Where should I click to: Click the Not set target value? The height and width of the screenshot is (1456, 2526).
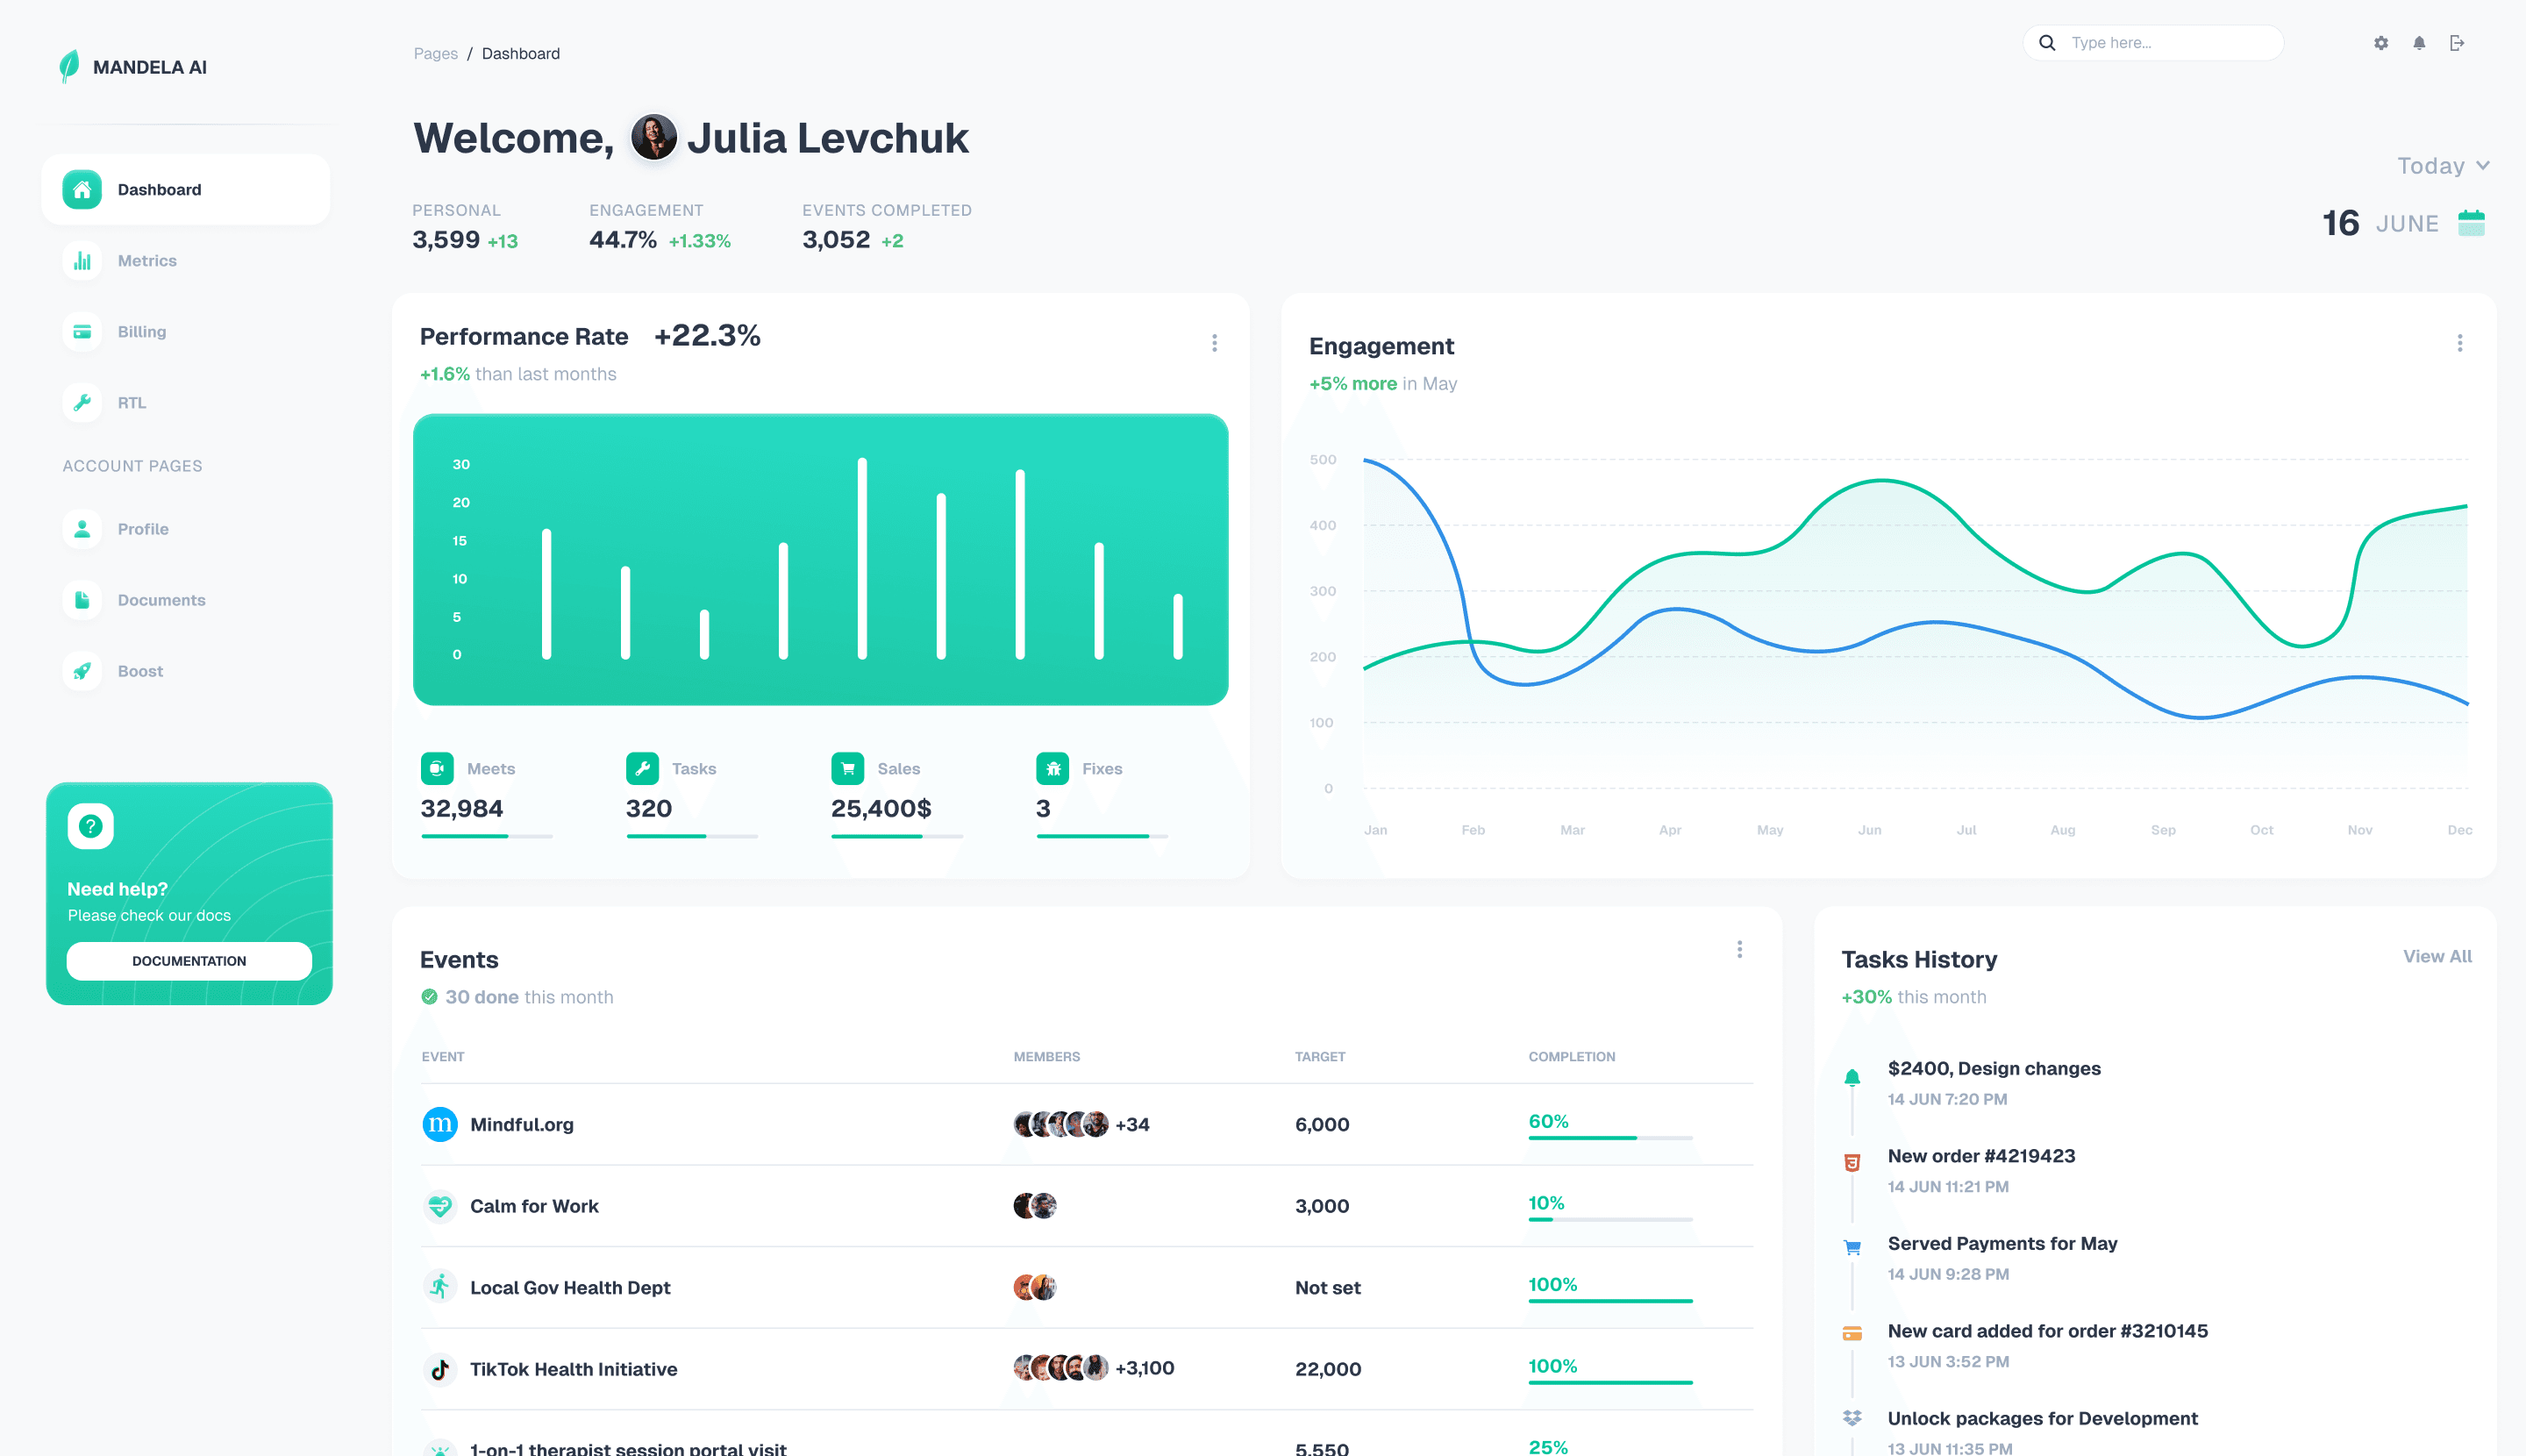coord(1328,1288)
